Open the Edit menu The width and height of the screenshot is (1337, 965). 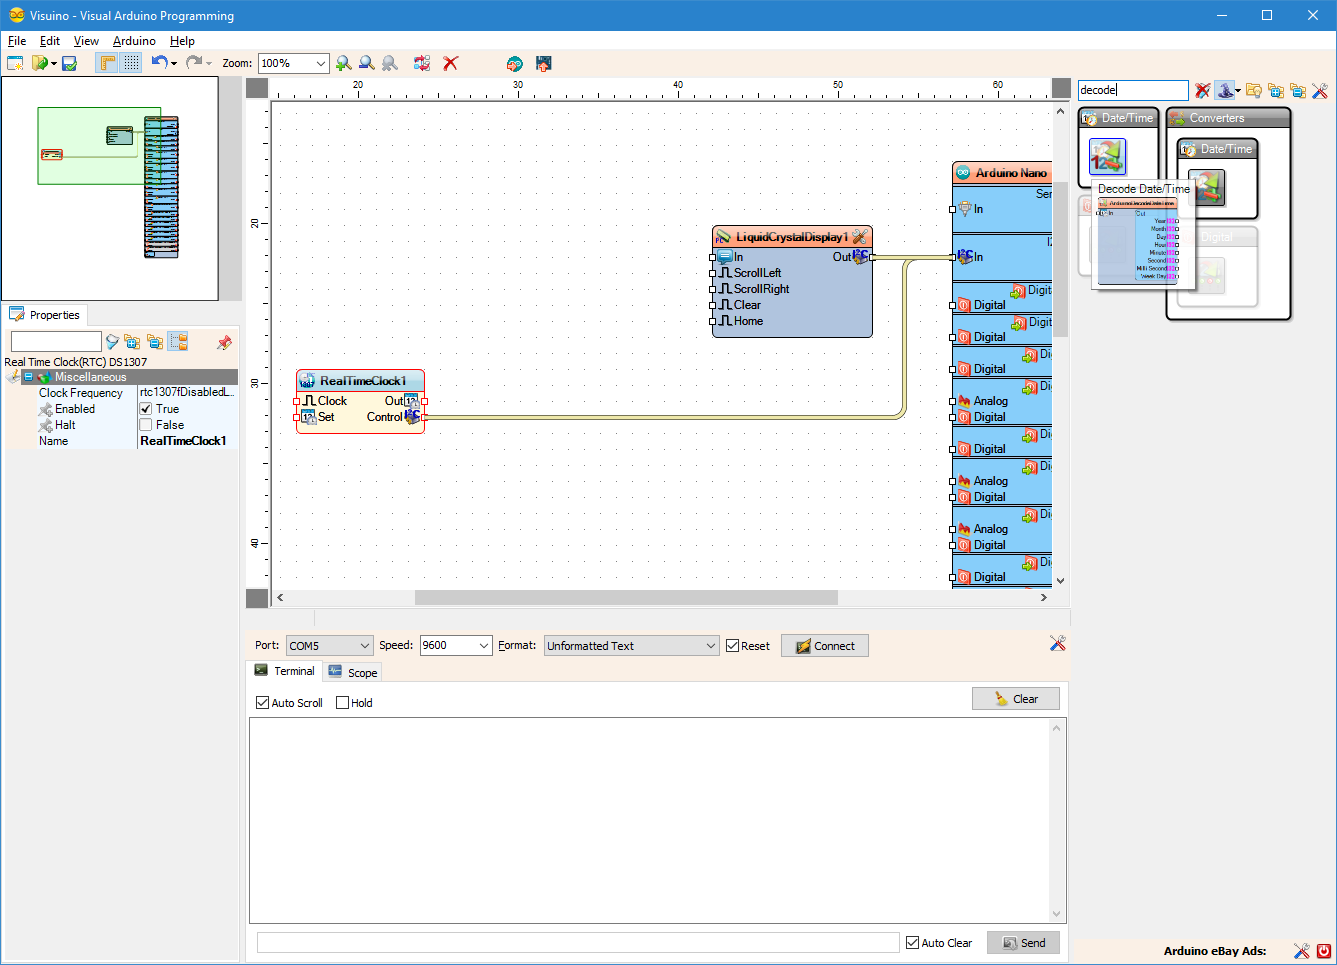coord(50,41)
